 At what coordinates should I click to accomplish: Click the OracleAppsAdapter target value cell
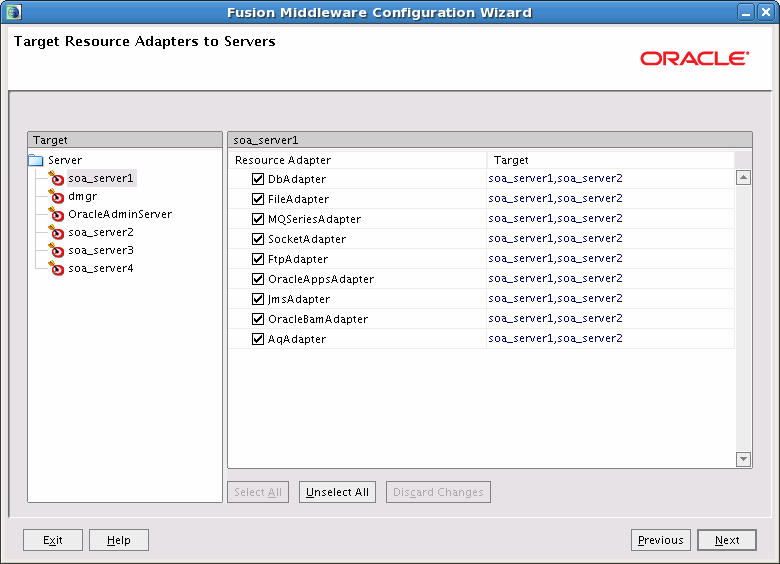610,279
